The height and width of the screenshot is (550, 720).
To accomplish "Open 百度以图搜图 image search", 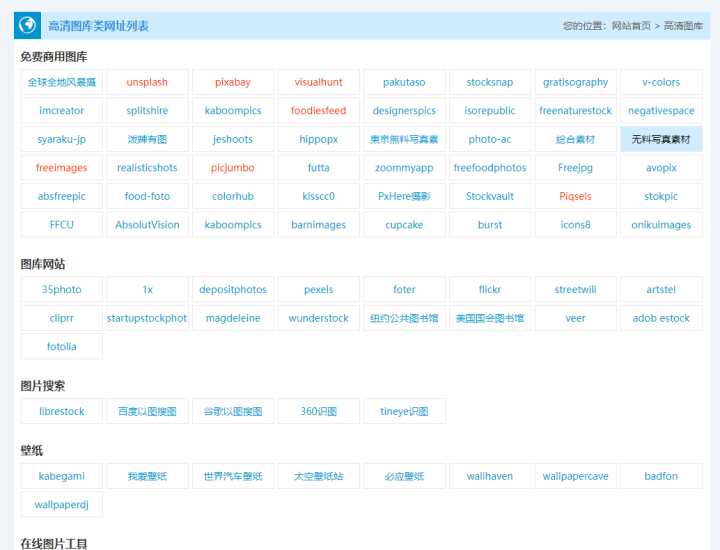I will 147,411.
